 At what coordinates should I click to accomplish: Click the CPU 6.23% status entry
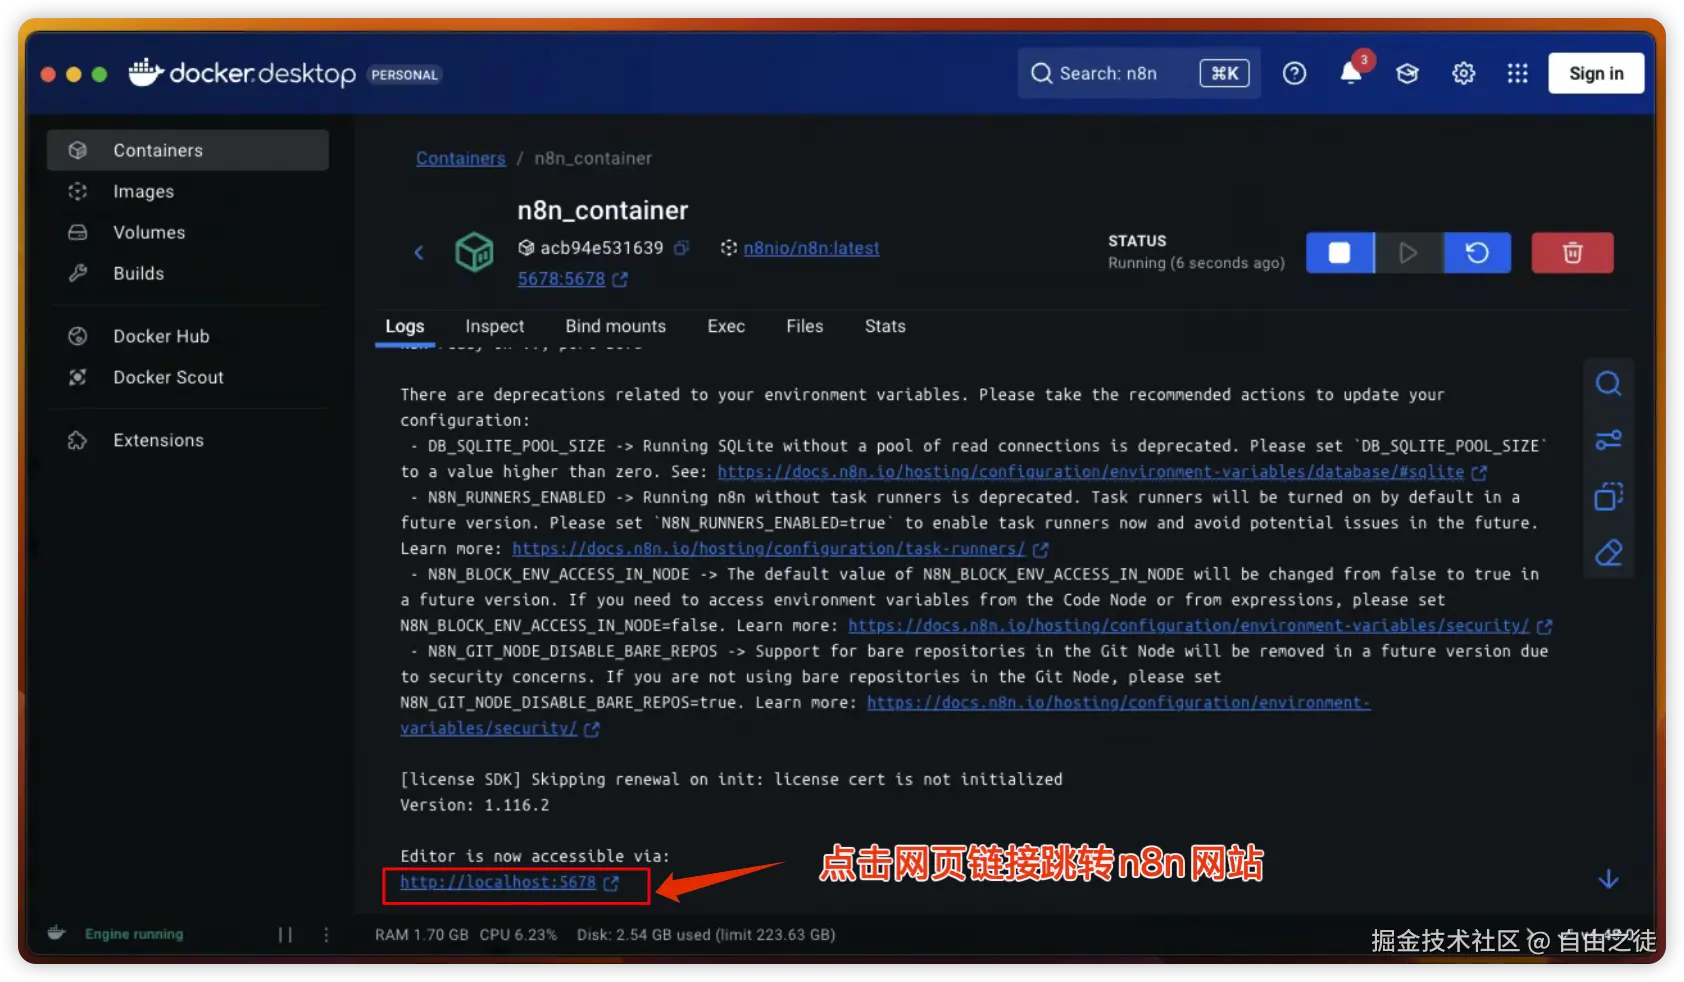pyautogui.click(x=518, y=935)
